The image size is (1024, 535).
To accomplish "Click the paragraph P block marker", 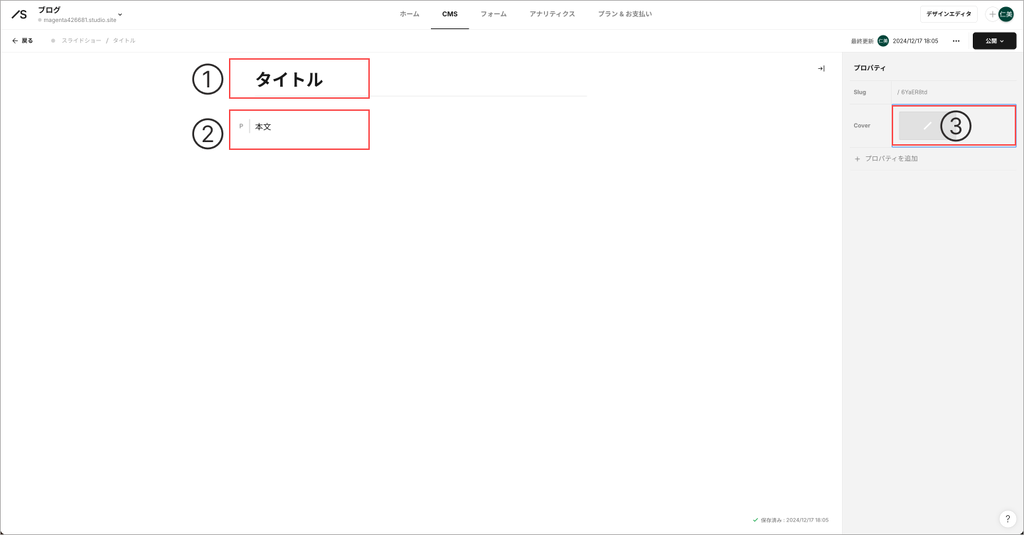I will (241, 127).
